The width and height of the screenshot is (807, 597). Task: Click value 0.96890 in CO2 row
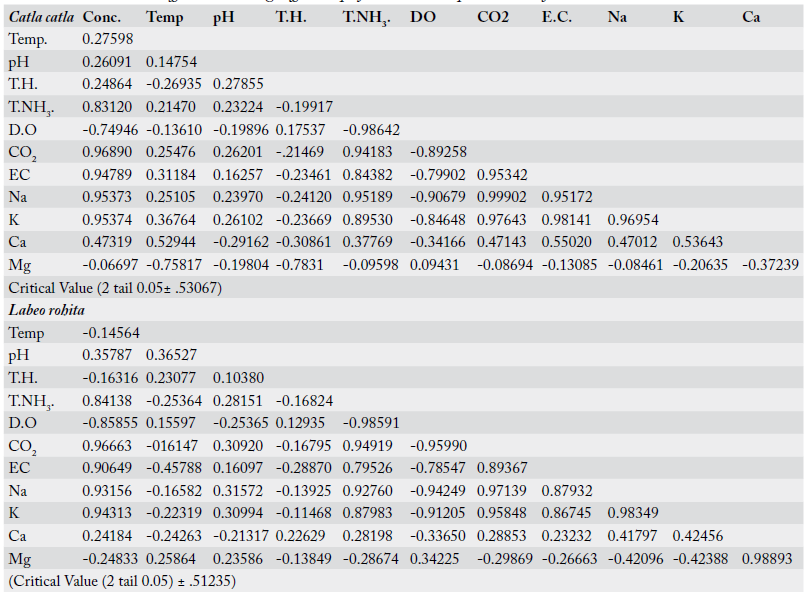point(107,152)
